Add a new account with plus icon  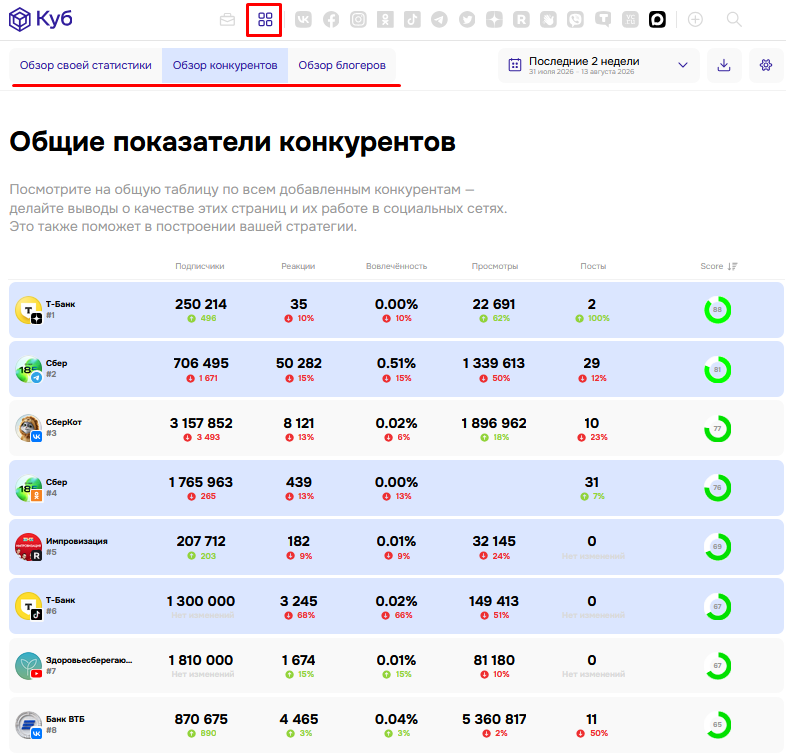click(695, 20)
